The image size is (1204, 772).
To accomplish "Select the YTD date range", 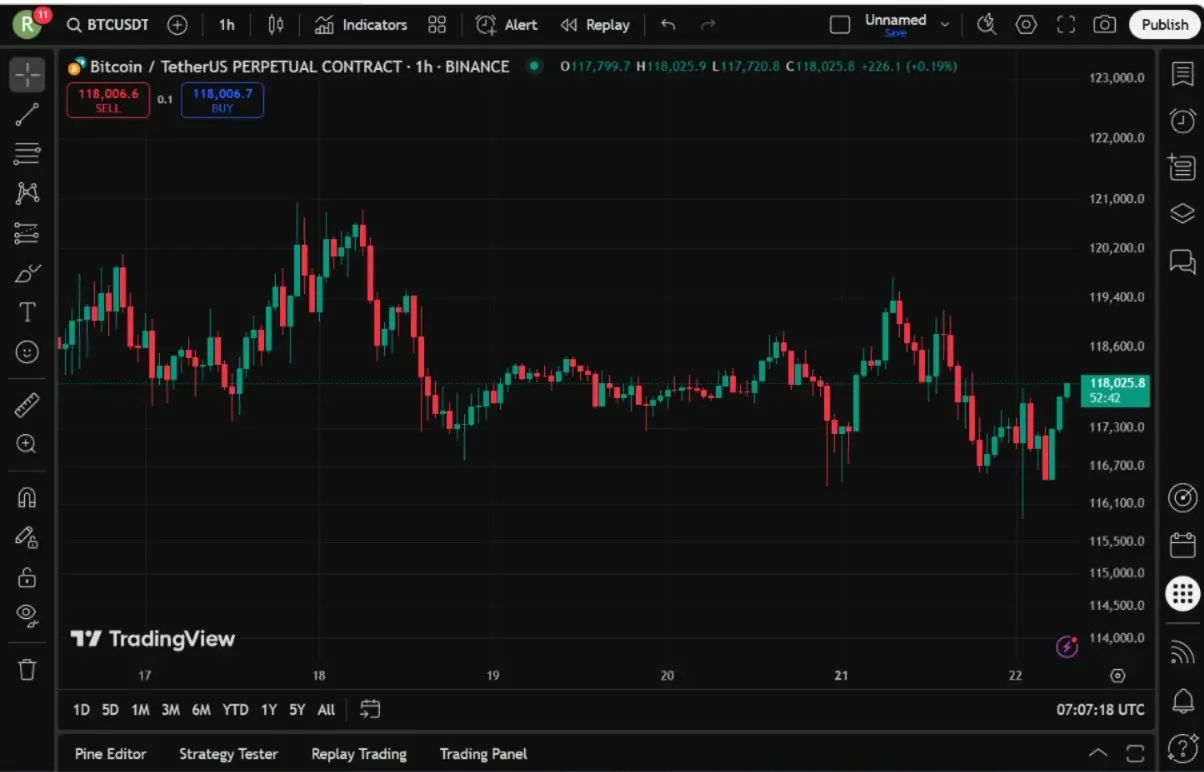I will point(235,710).
